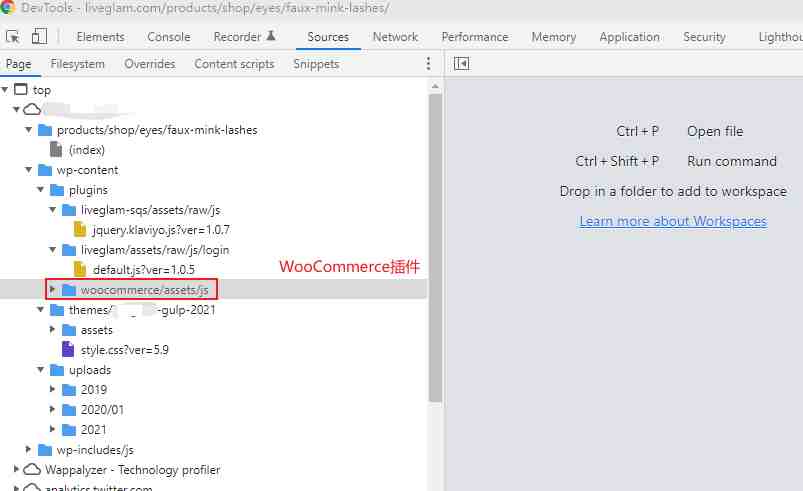
Task: Open the (index) file icon
Action: 56,150
